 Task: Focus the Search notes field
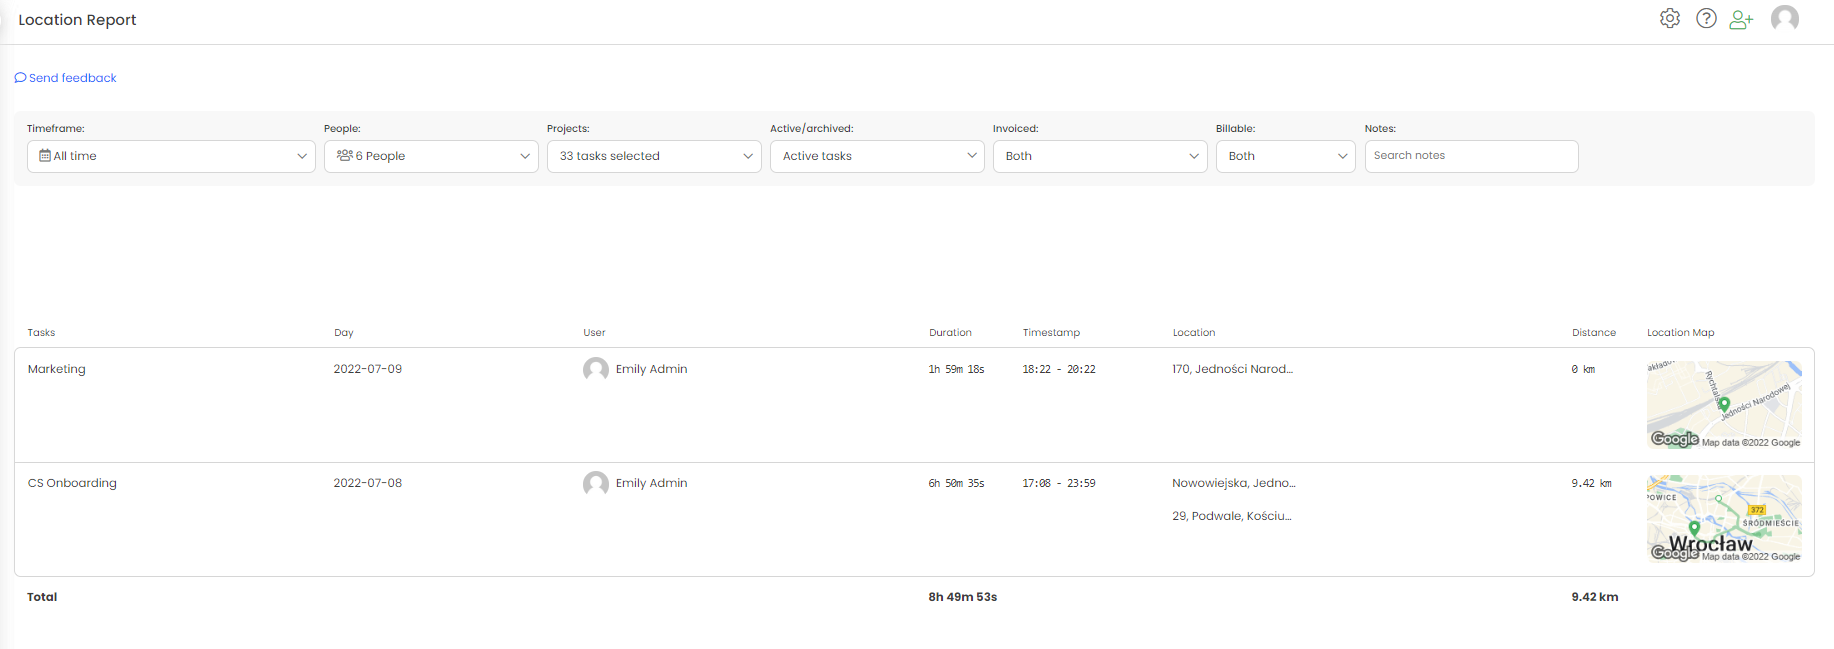click(x=1471, y=156)
